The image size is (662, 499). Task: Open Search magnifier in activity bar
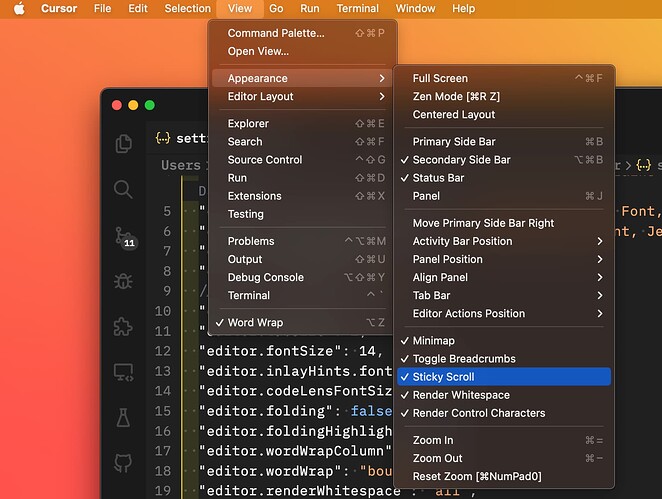pos(123,189)
